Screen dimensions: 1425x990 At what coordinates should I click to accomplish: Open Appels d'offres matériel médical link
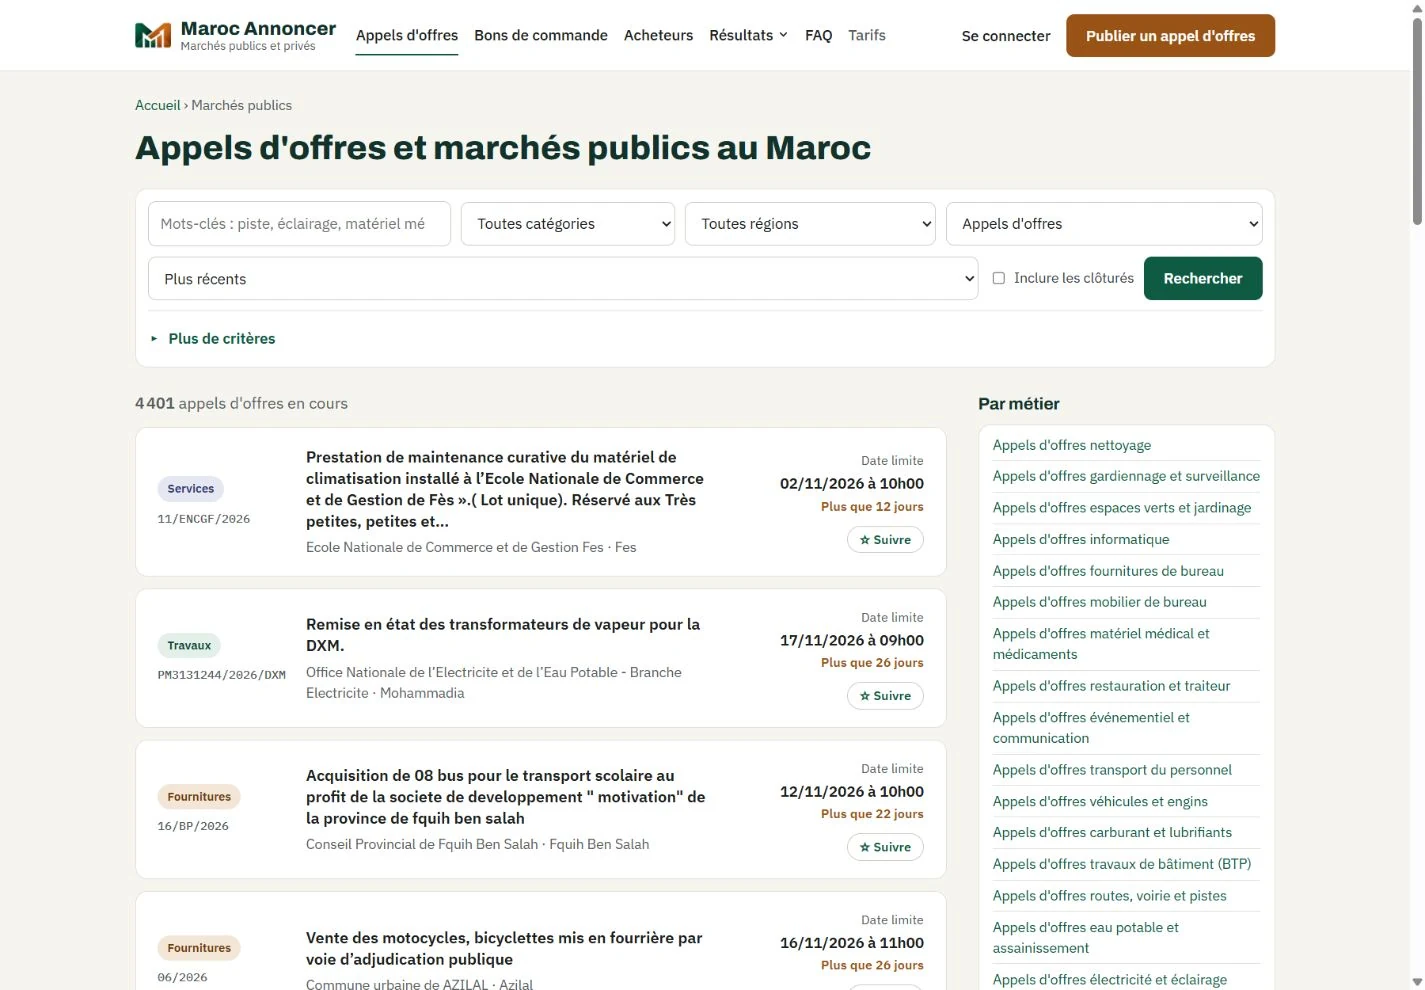[x=1101, y=644]
